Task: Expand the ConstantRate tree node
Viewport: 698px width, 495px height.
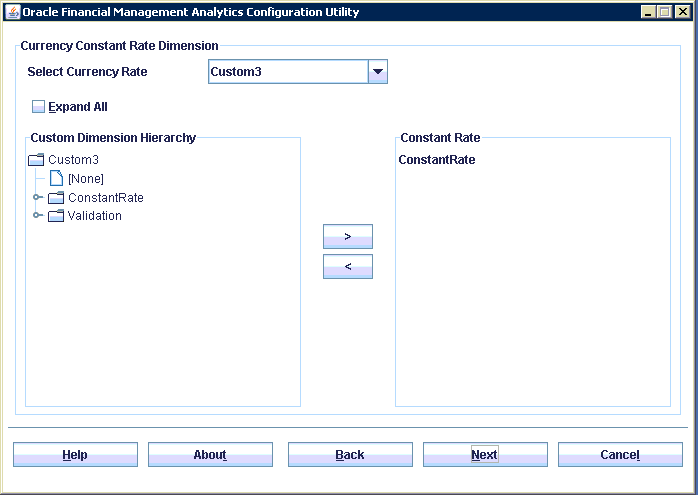Action: point(38,197)
